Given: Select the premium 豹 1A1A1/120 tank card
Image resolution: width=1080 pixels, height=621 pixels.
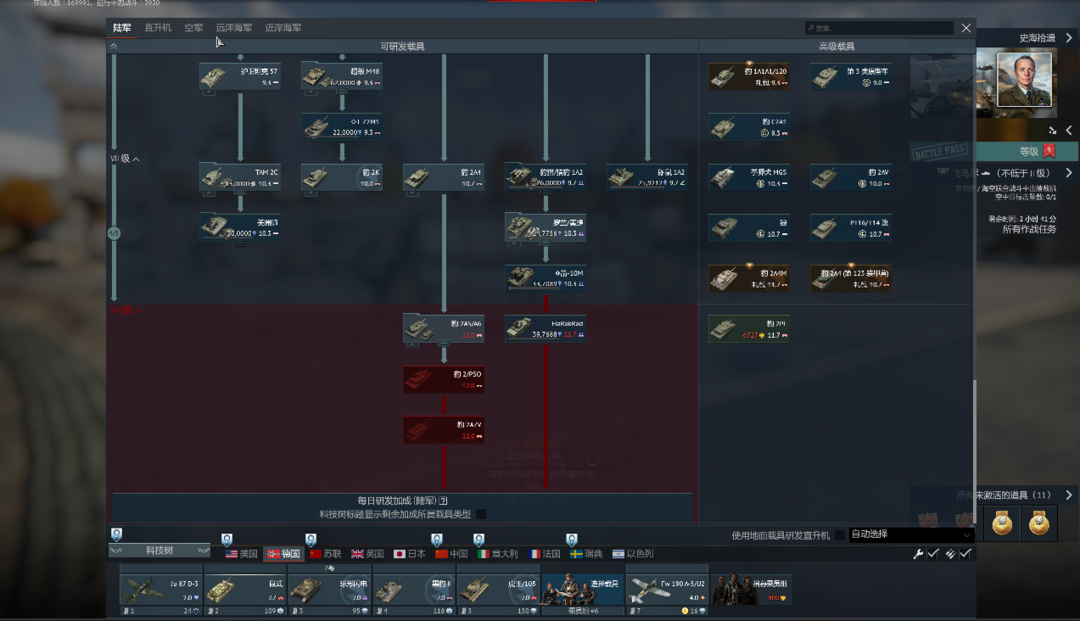Looking at the screenshot, I should pyautogui.click(x=749, y=76).
